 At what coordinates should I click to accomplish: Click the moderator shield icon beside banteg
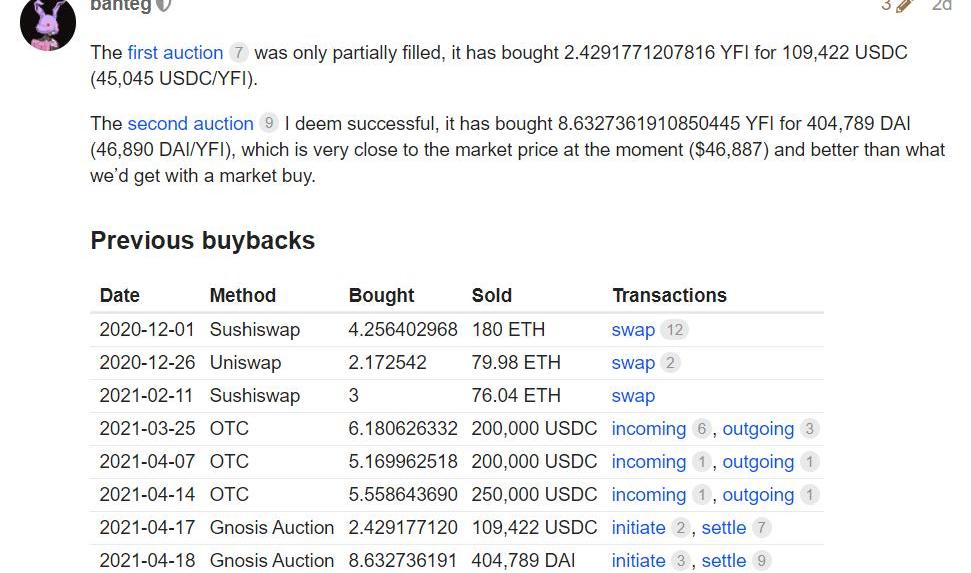(164, 6)
